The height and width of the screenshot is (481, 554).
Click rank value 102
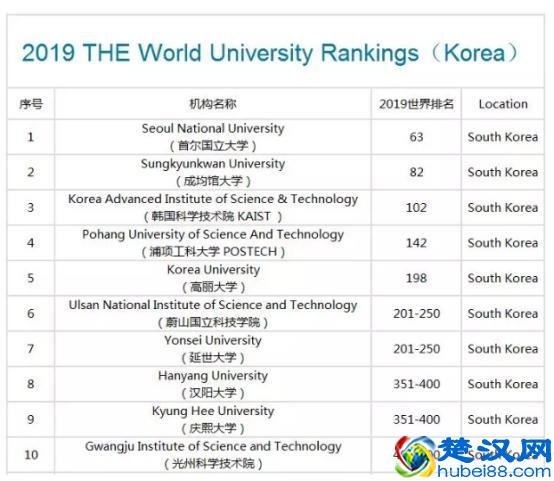tap(416, 208)
